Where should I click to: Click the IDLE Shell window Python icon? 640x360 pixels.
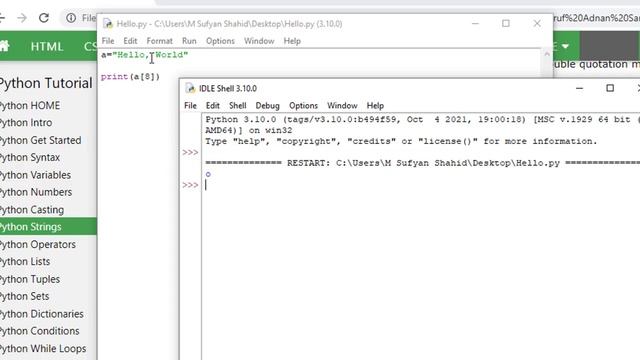190,88
